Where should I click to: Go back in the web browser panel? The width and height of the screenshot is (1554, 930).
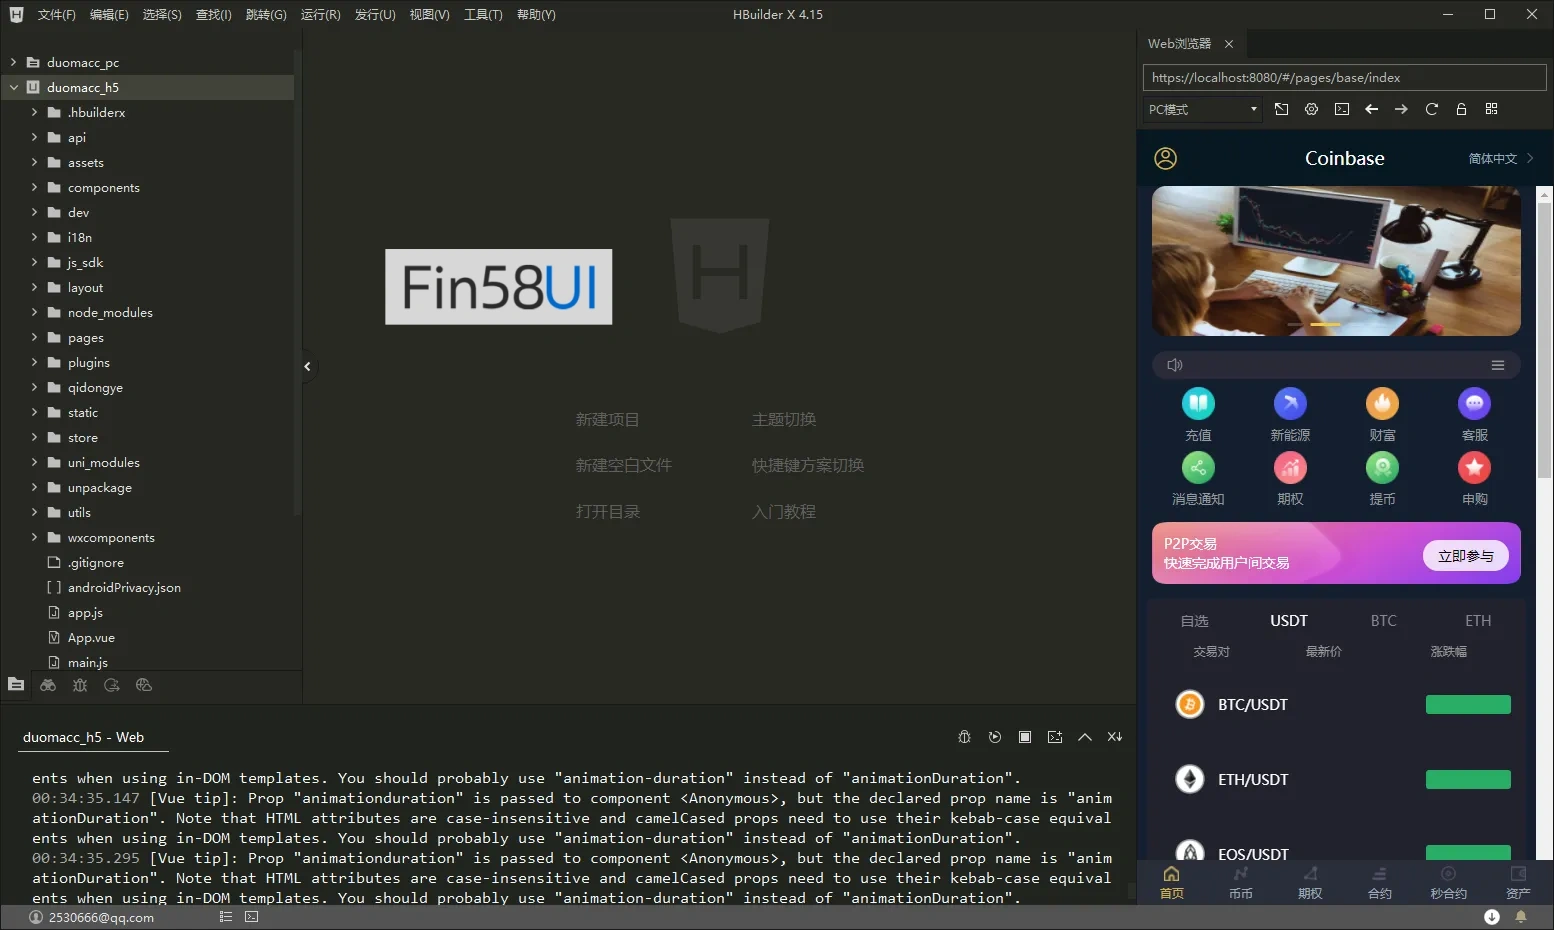1371,109
